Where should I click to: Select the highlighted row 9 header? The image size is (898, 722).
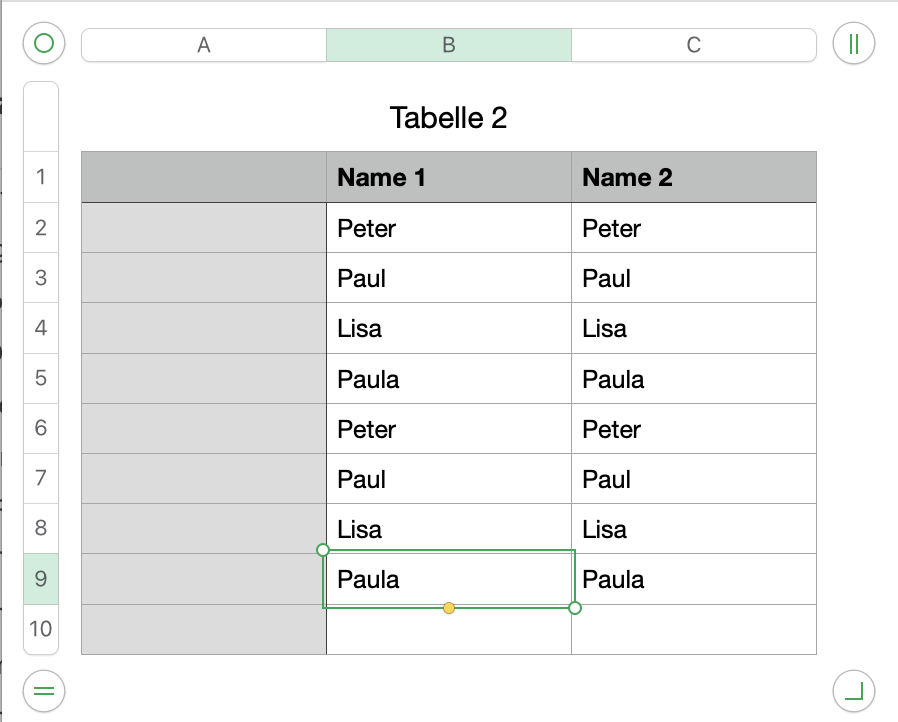click(x=41, y=579)
